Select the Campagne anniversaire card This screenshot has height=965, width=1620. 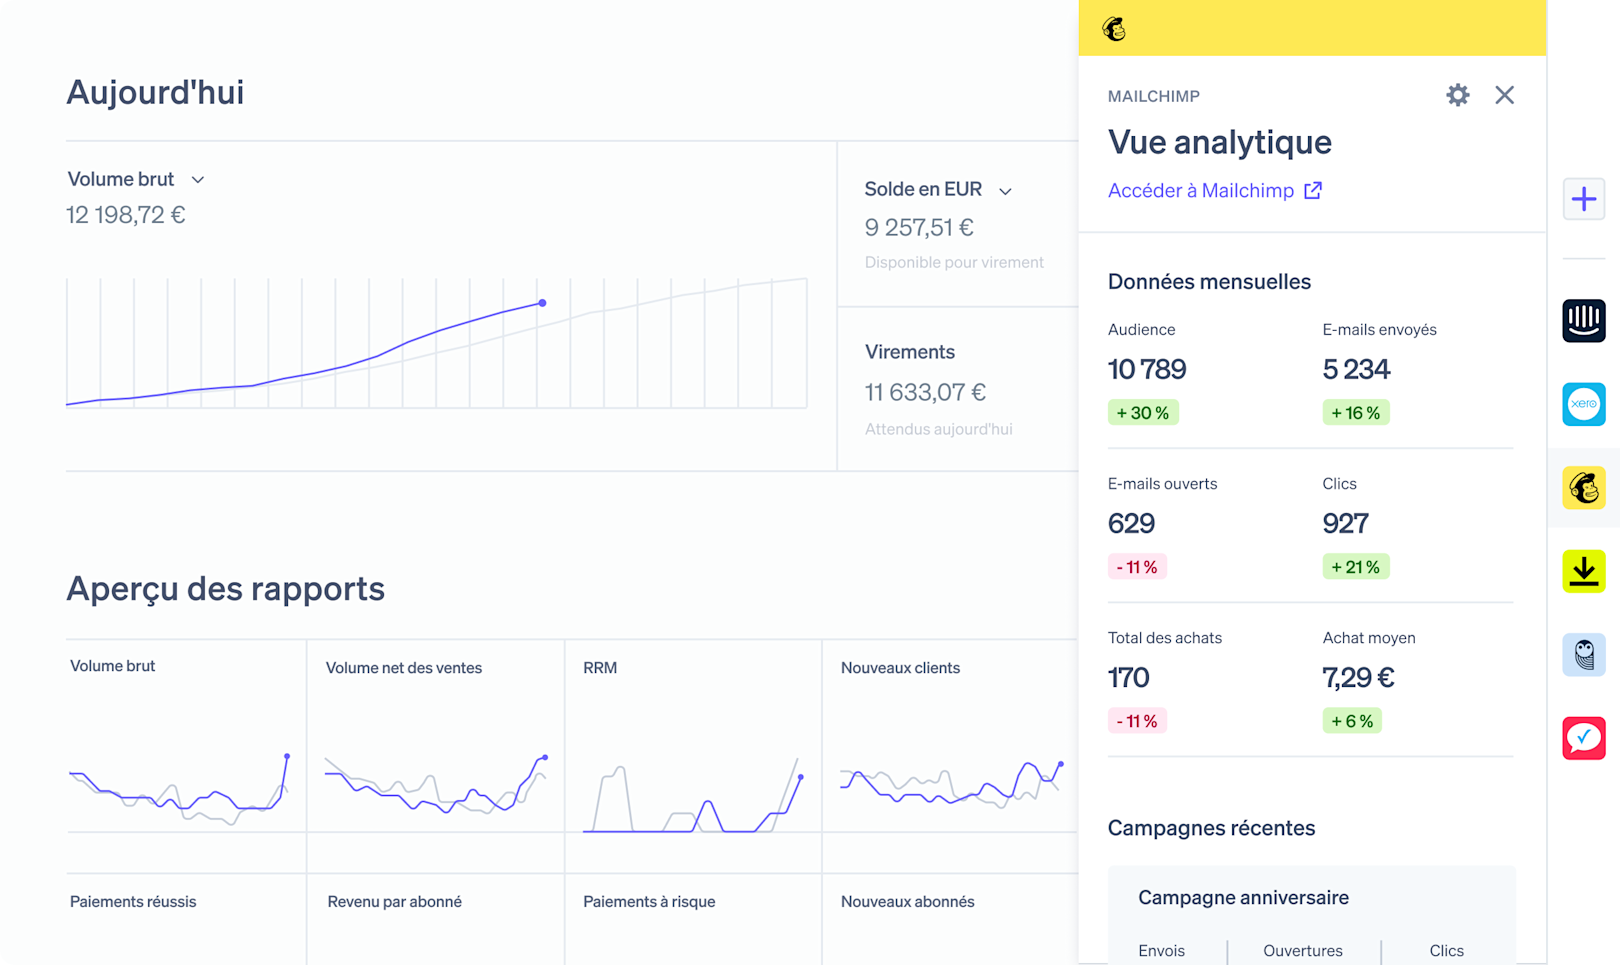[x=1311, y=915]
